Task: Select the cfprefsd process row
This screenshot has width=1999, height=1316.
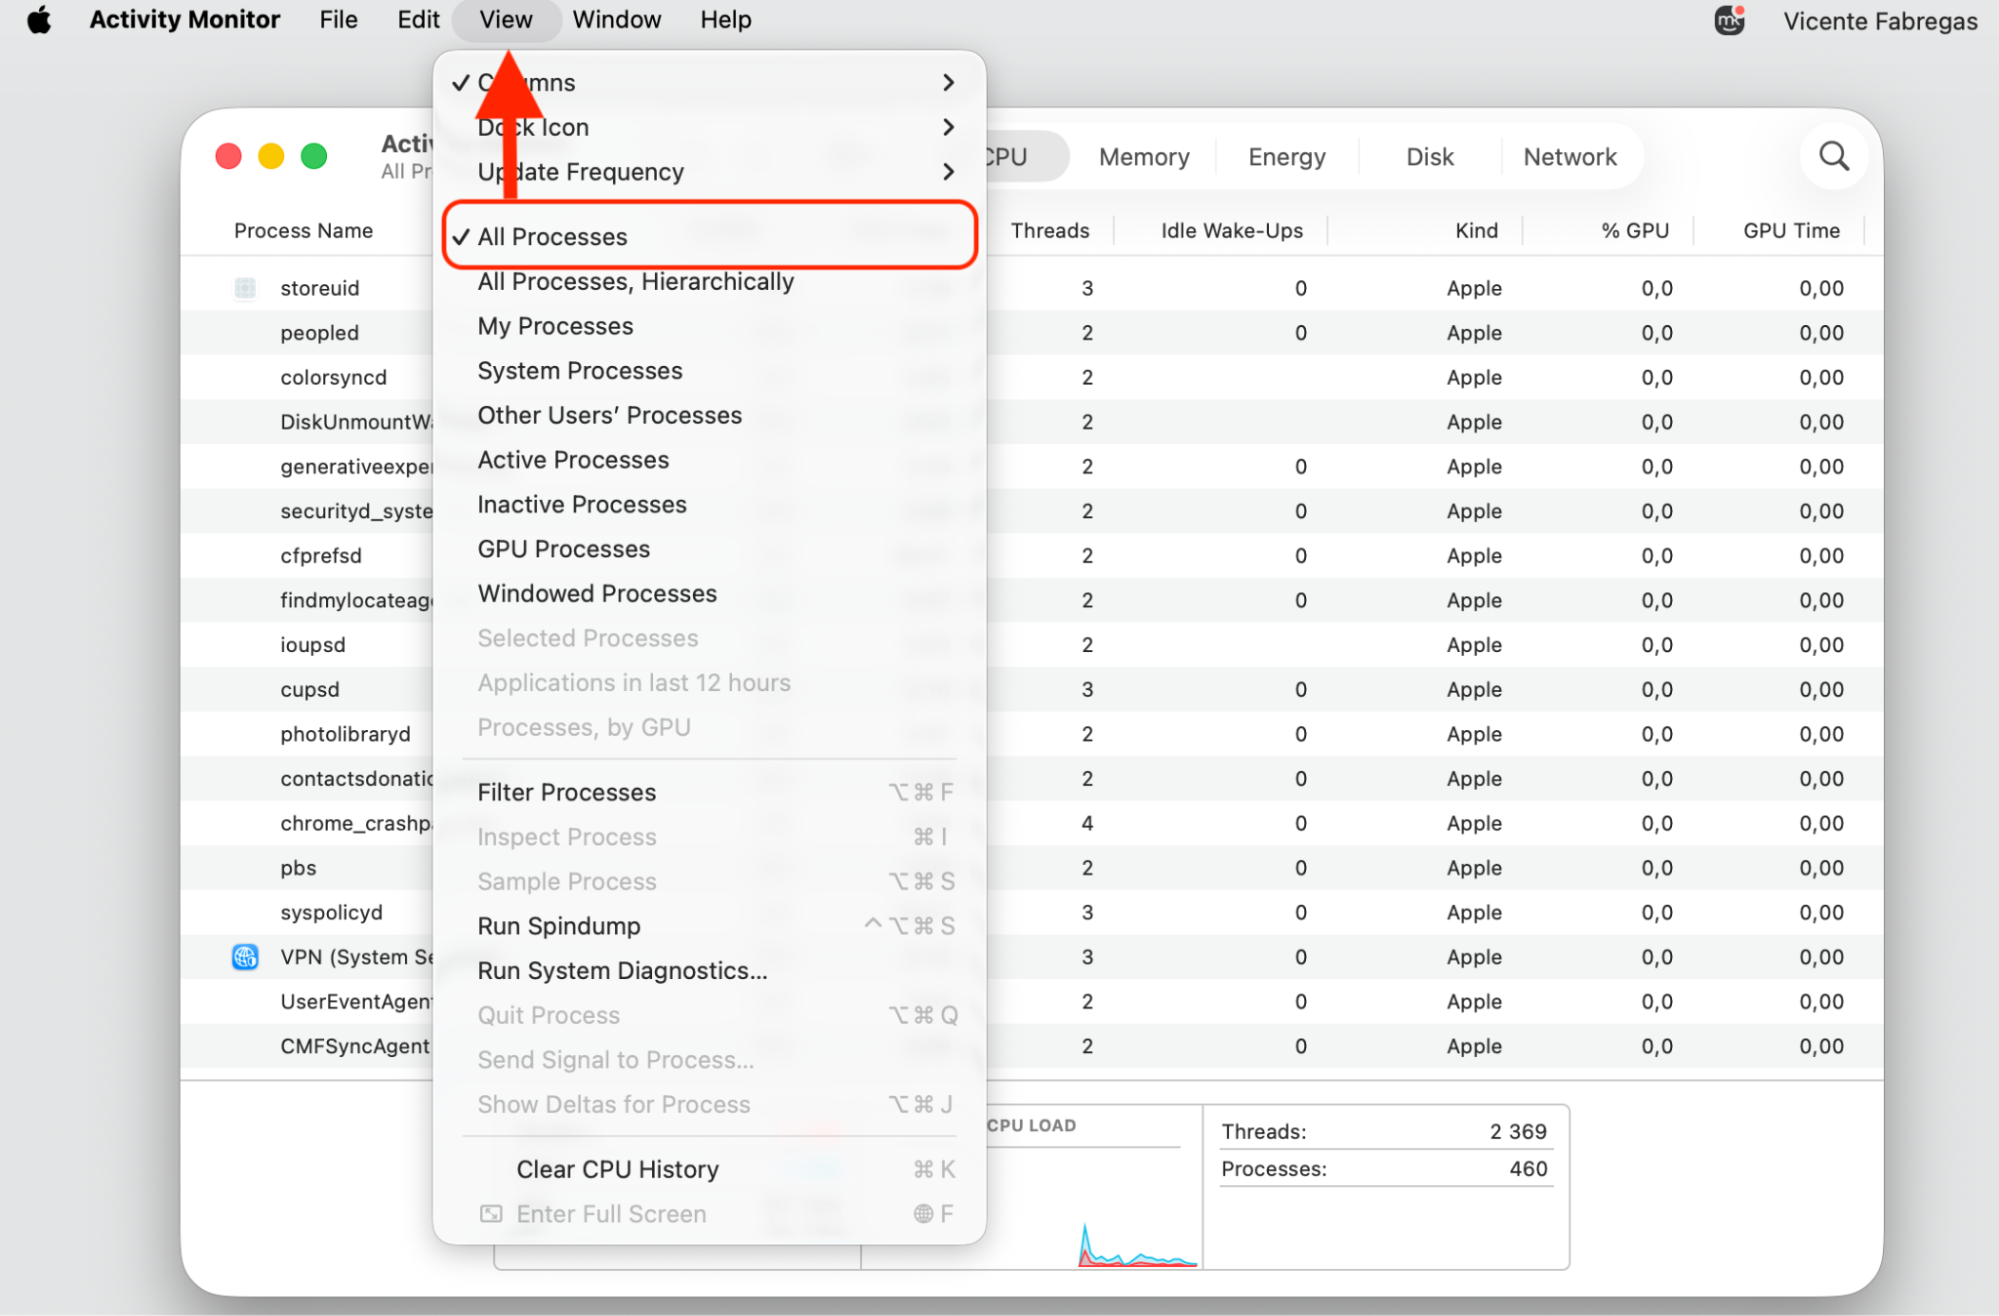Action: [1031, 556]
